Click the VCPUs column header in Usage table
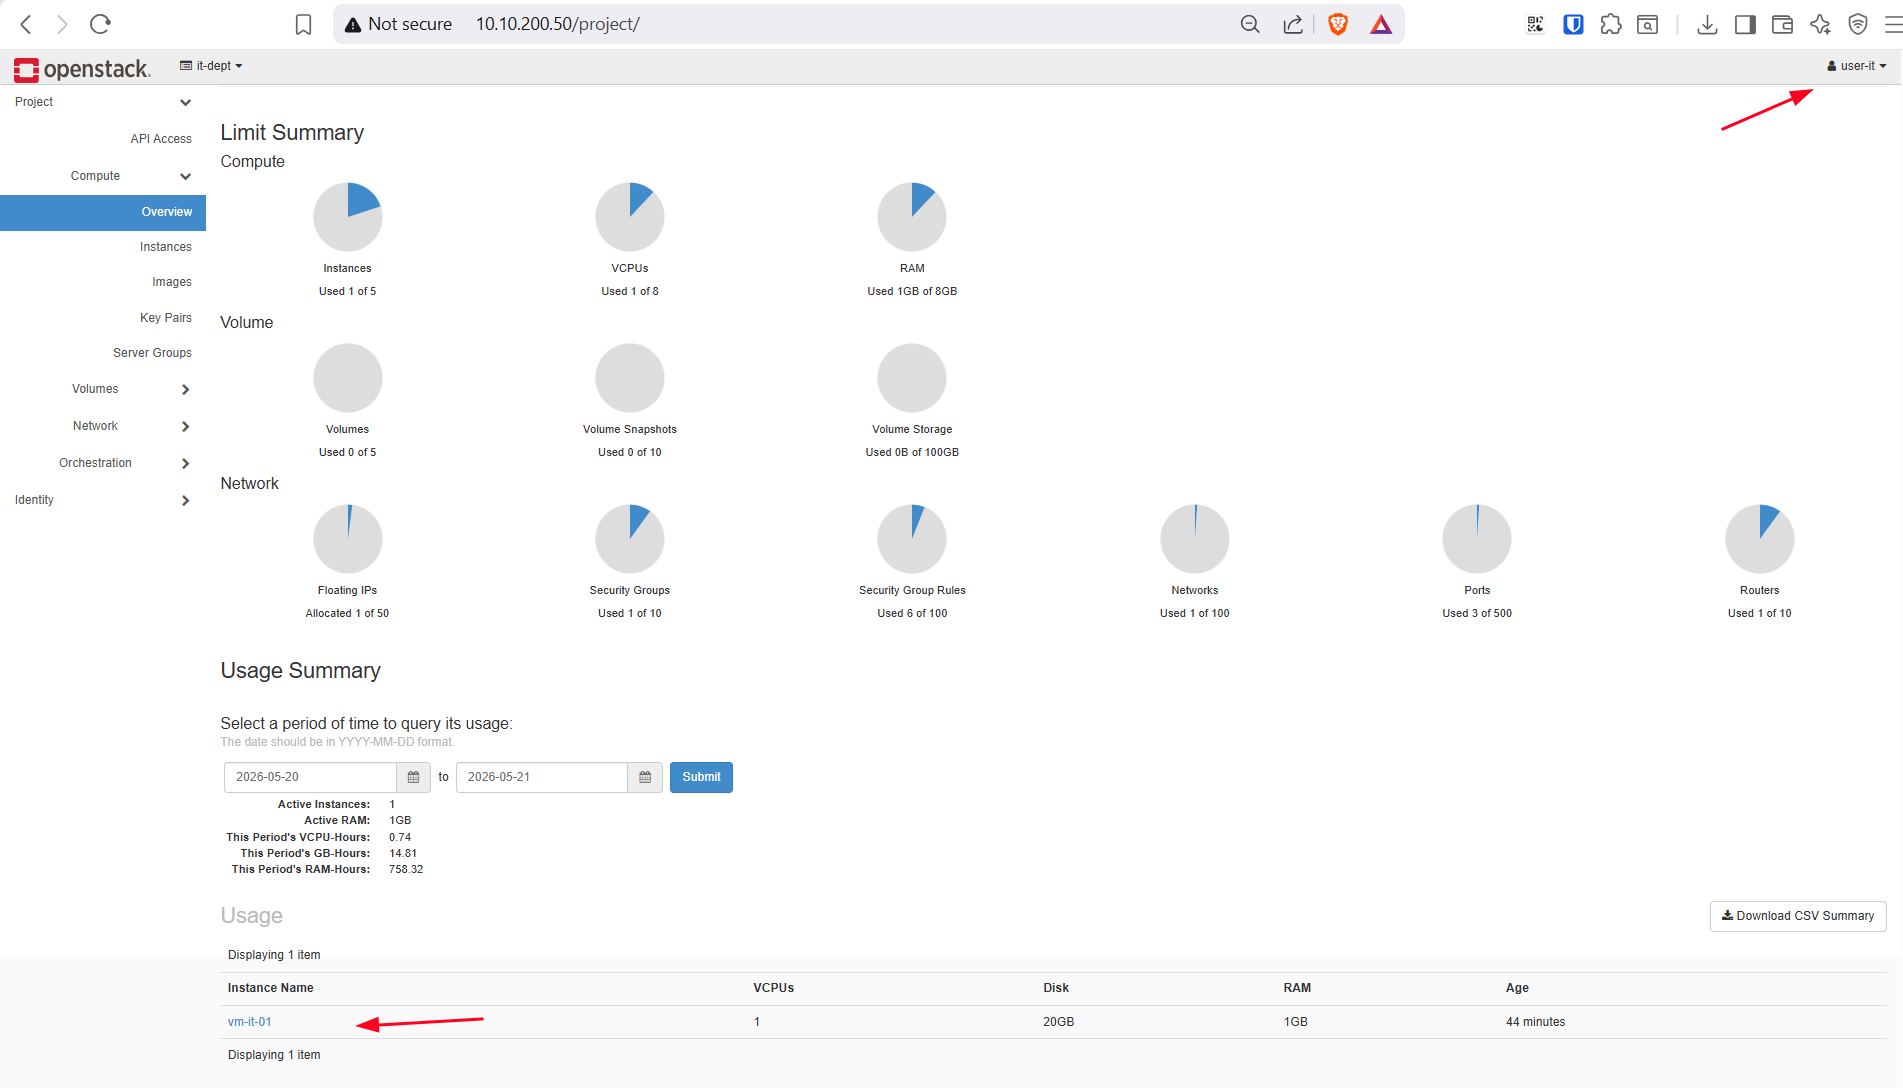 pyautogui.click(x=773, y=988)
